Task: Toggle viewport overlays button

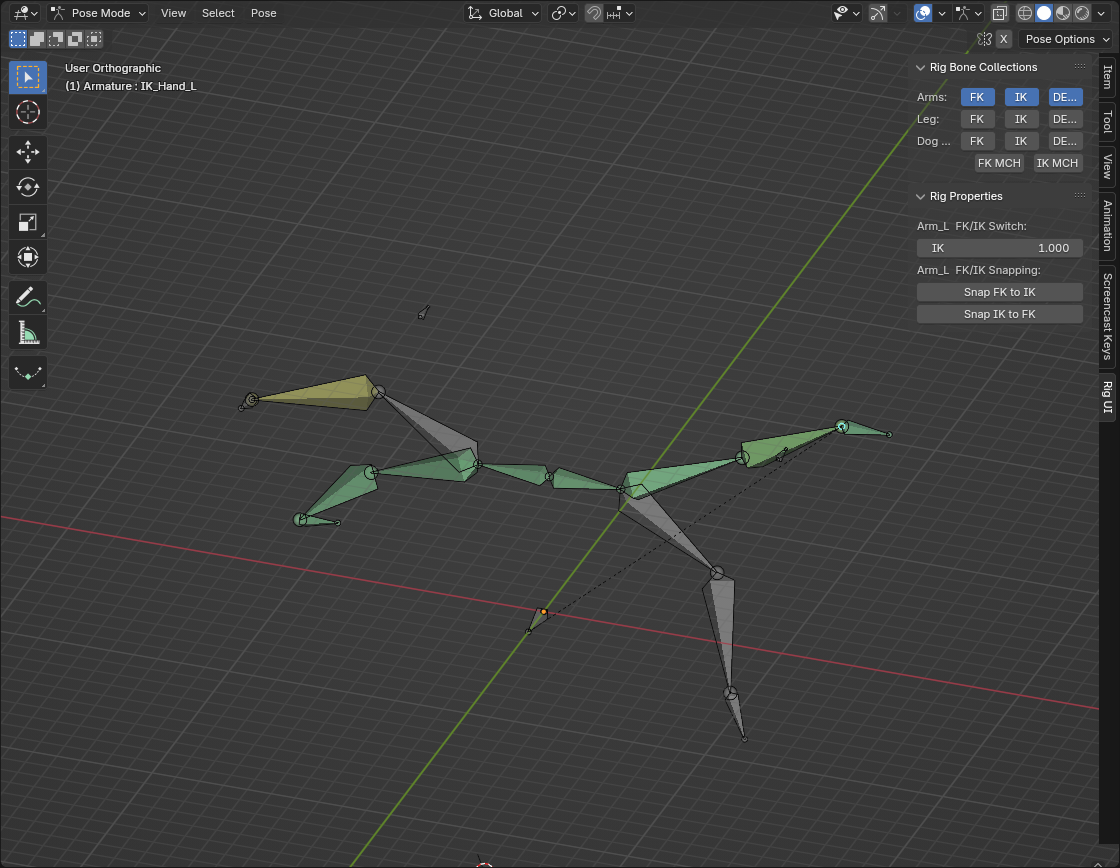Action: pyautogui.click(x=923, y=13)
